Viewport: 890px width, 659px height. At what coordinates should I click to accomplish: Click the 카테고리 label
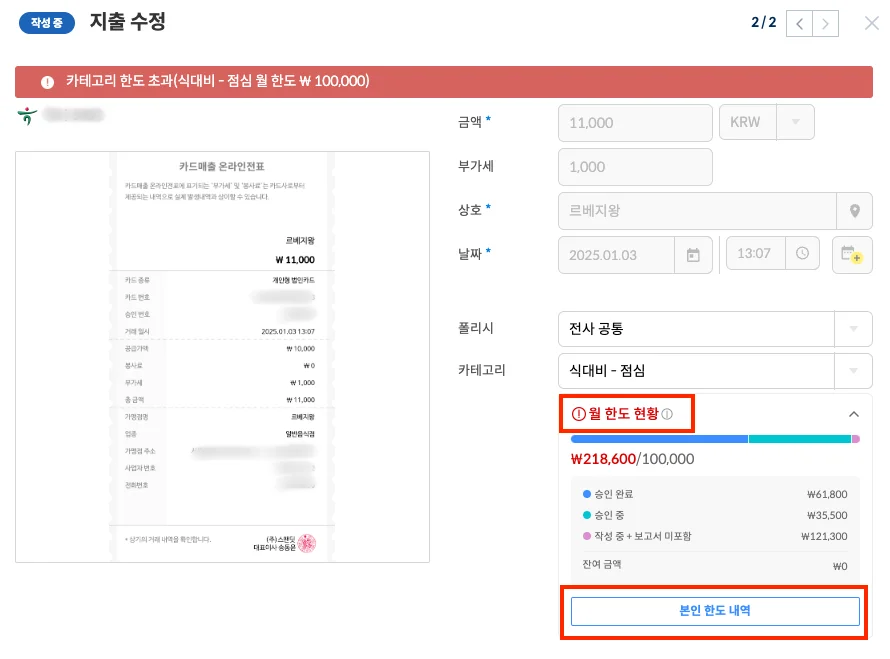click(x=481, y=370)
